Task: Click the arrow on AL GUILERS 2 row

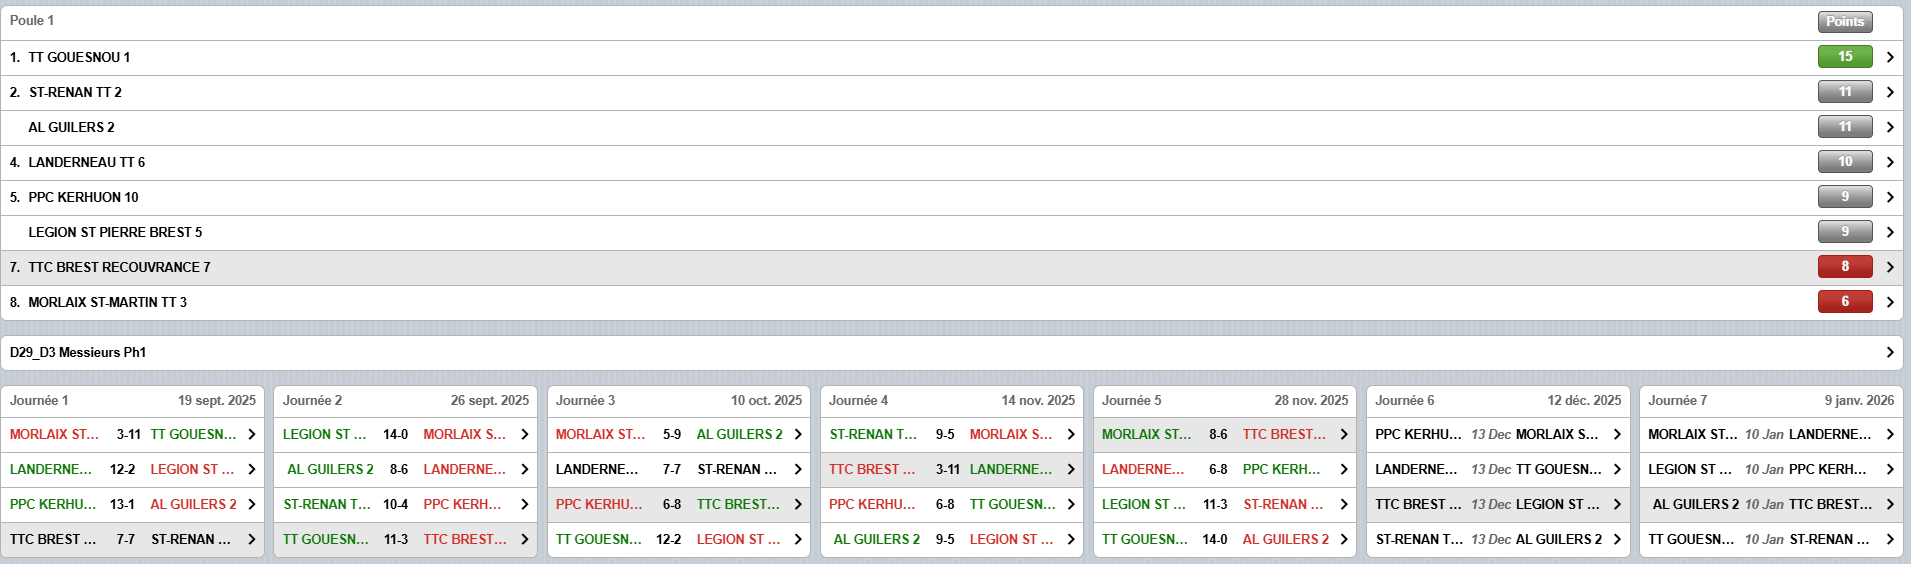Action: (1889, 127)
